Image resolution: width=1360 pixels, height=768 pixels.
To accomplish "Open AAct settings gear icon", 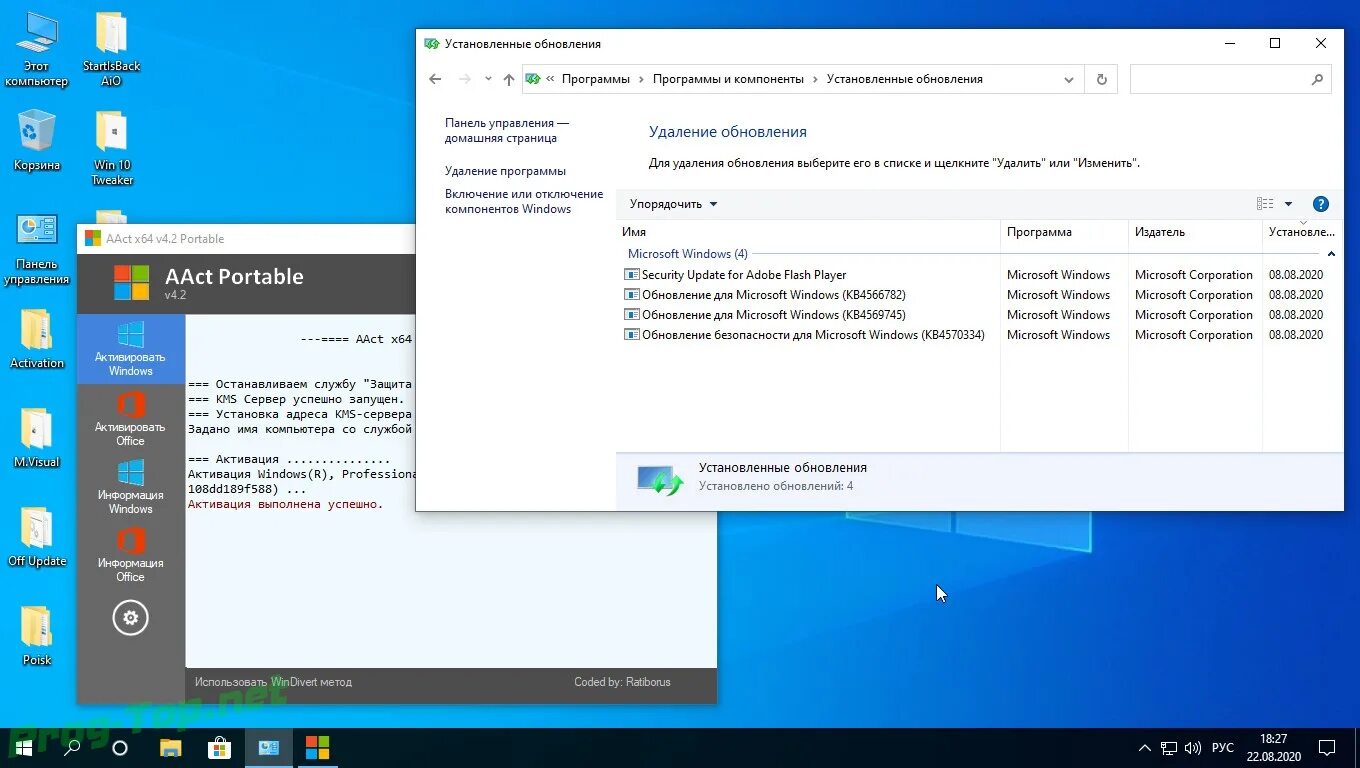I will (x=130, y=618).
